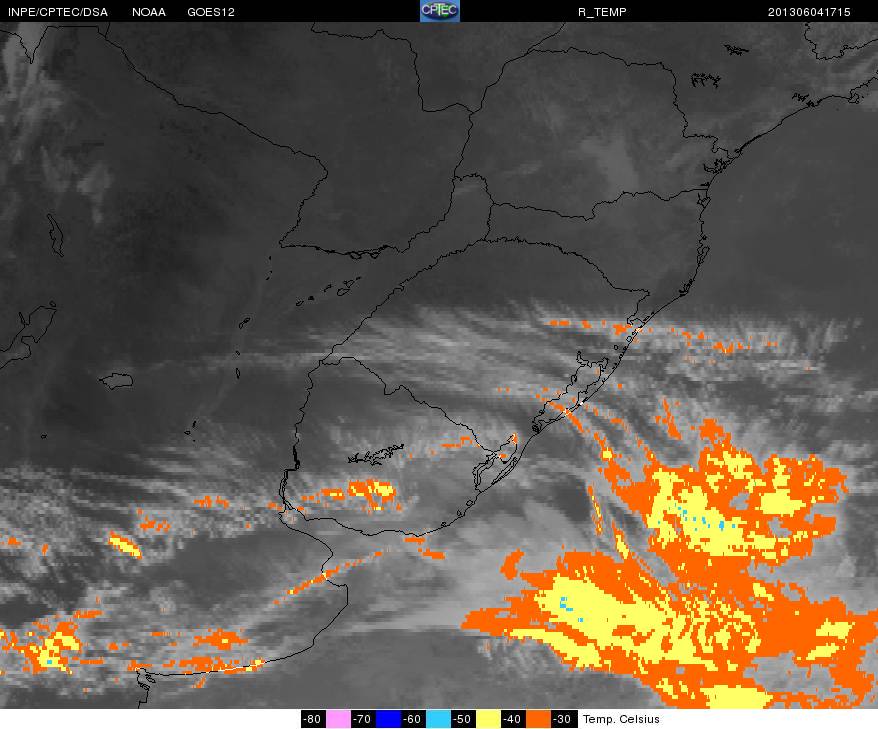
Task: Select the -80 legend value
Action: coord(313,719)
